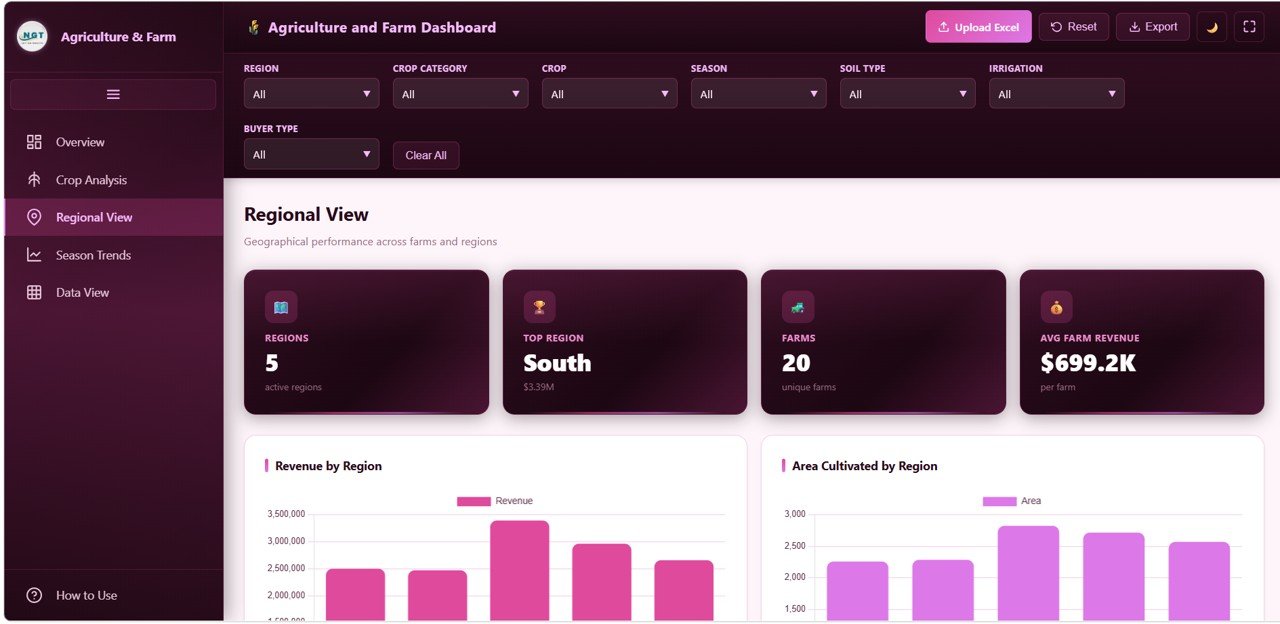Expand the BUYER TYPE dropdown
This screenshot has width=1280, height=624.
tap(311, 155)
